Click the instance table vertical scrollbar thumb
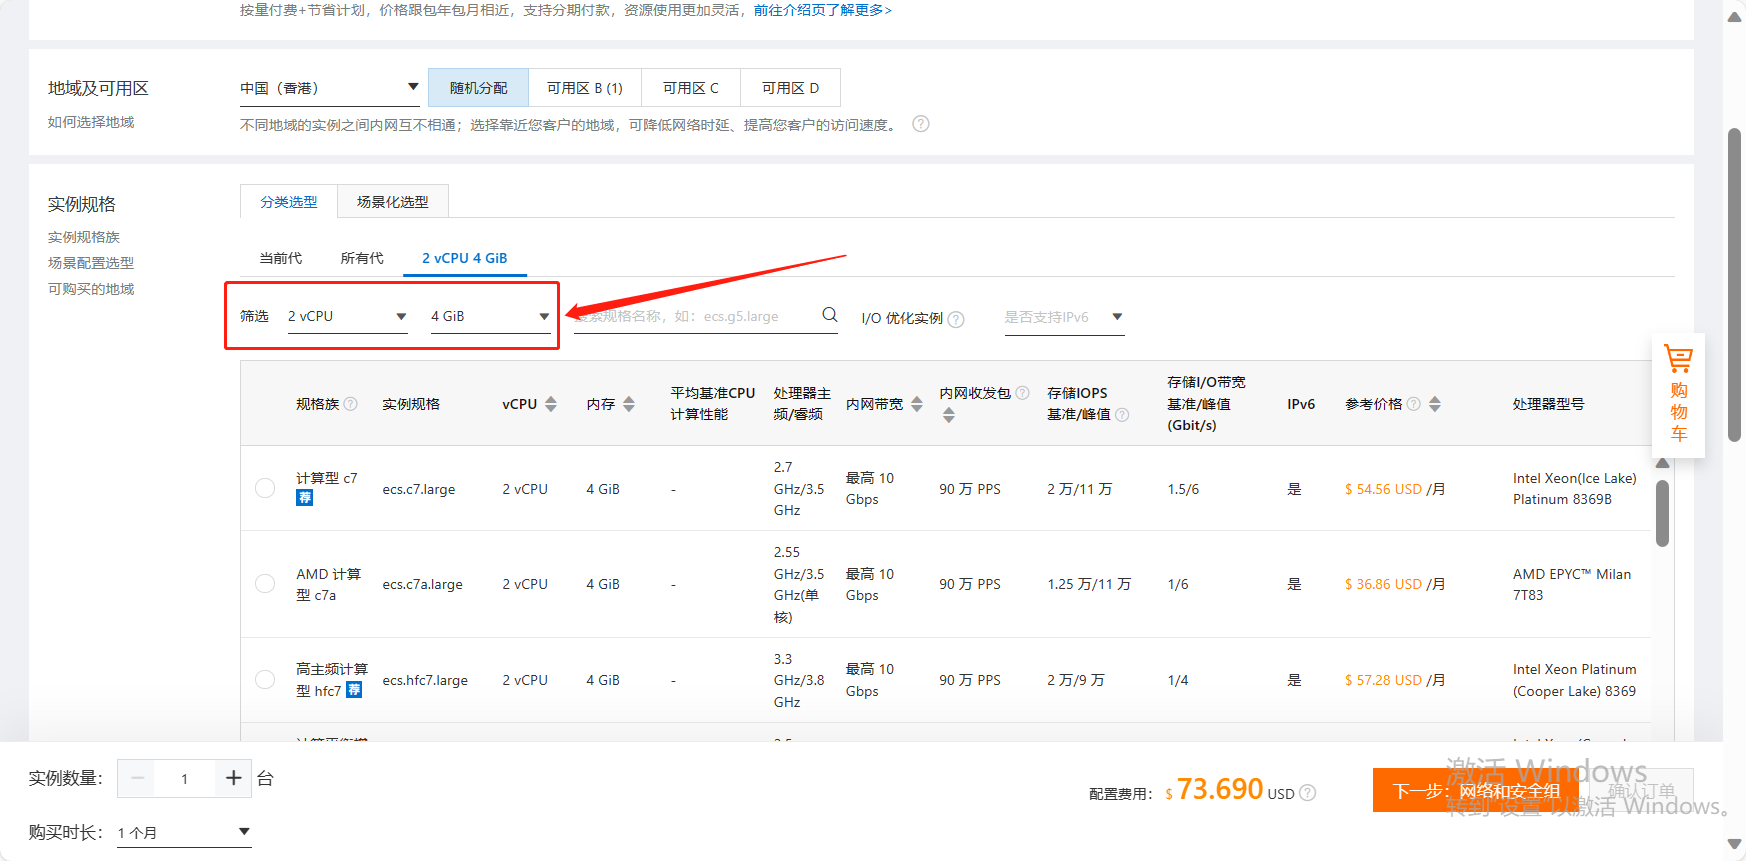This screenshot has height=861, width=1746. point(1662,514)
